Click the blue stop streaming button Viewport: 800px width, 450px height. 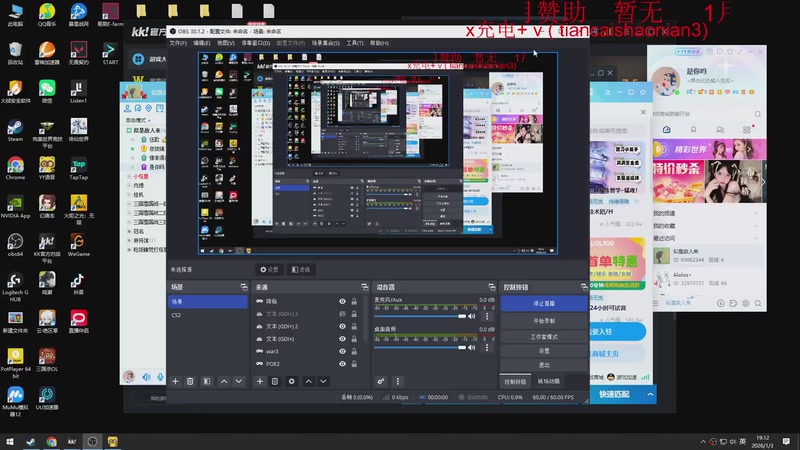point(544,303)
